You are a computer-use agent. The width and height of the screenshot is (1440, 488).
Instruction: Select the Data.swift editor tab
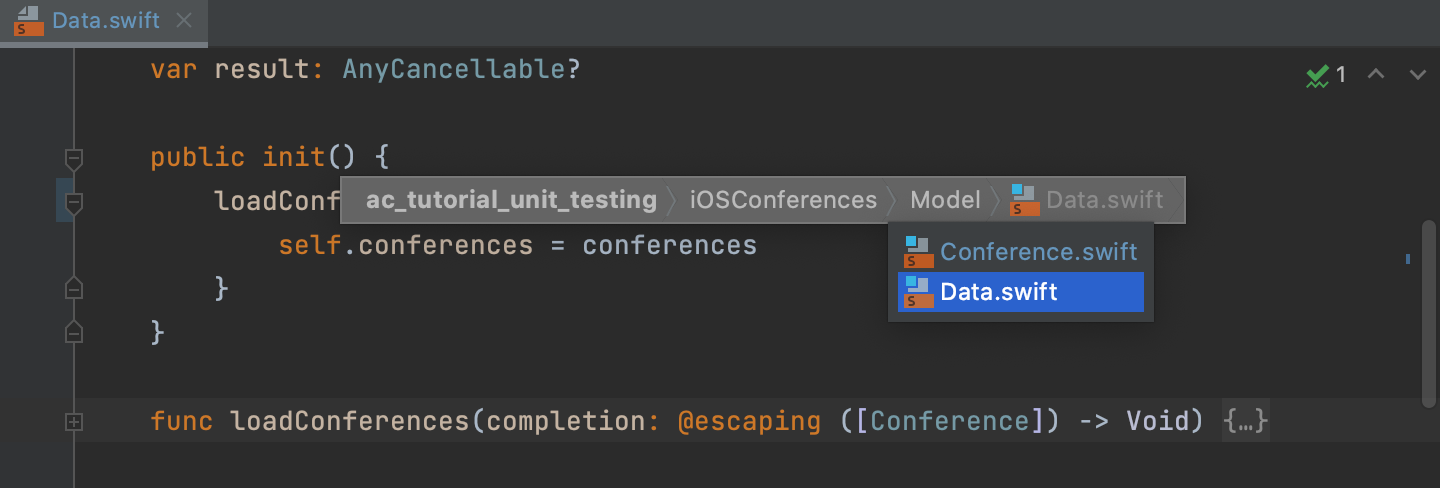click(x=105, y=21)
